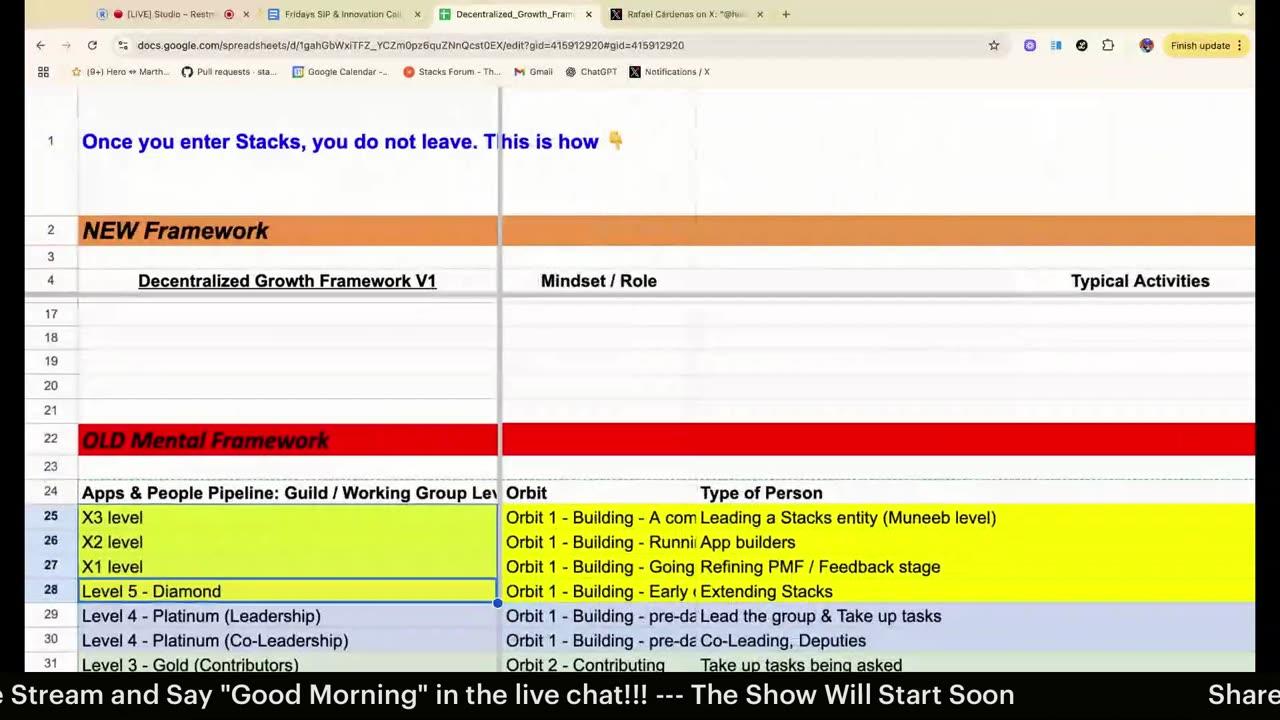Open the Stacks Forum bookmark
The height and width of the screenshot is (720, 1280).
pos(452,72)
